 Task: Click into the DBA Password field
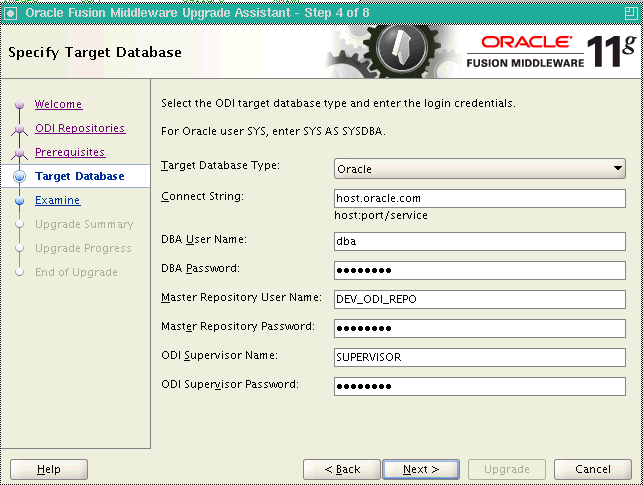(480, 270)
